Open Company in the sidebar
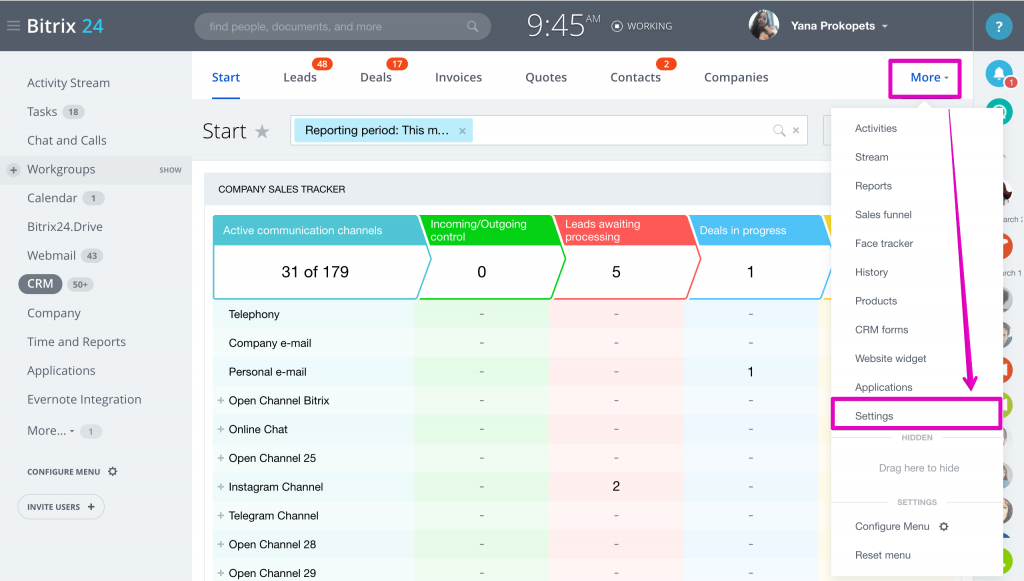 pos(54,313)
